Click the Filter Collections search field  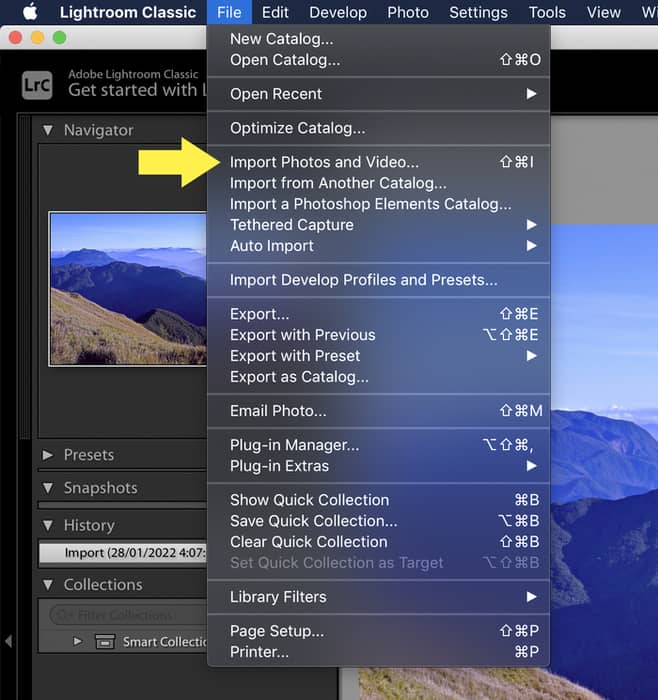(129, 616)
